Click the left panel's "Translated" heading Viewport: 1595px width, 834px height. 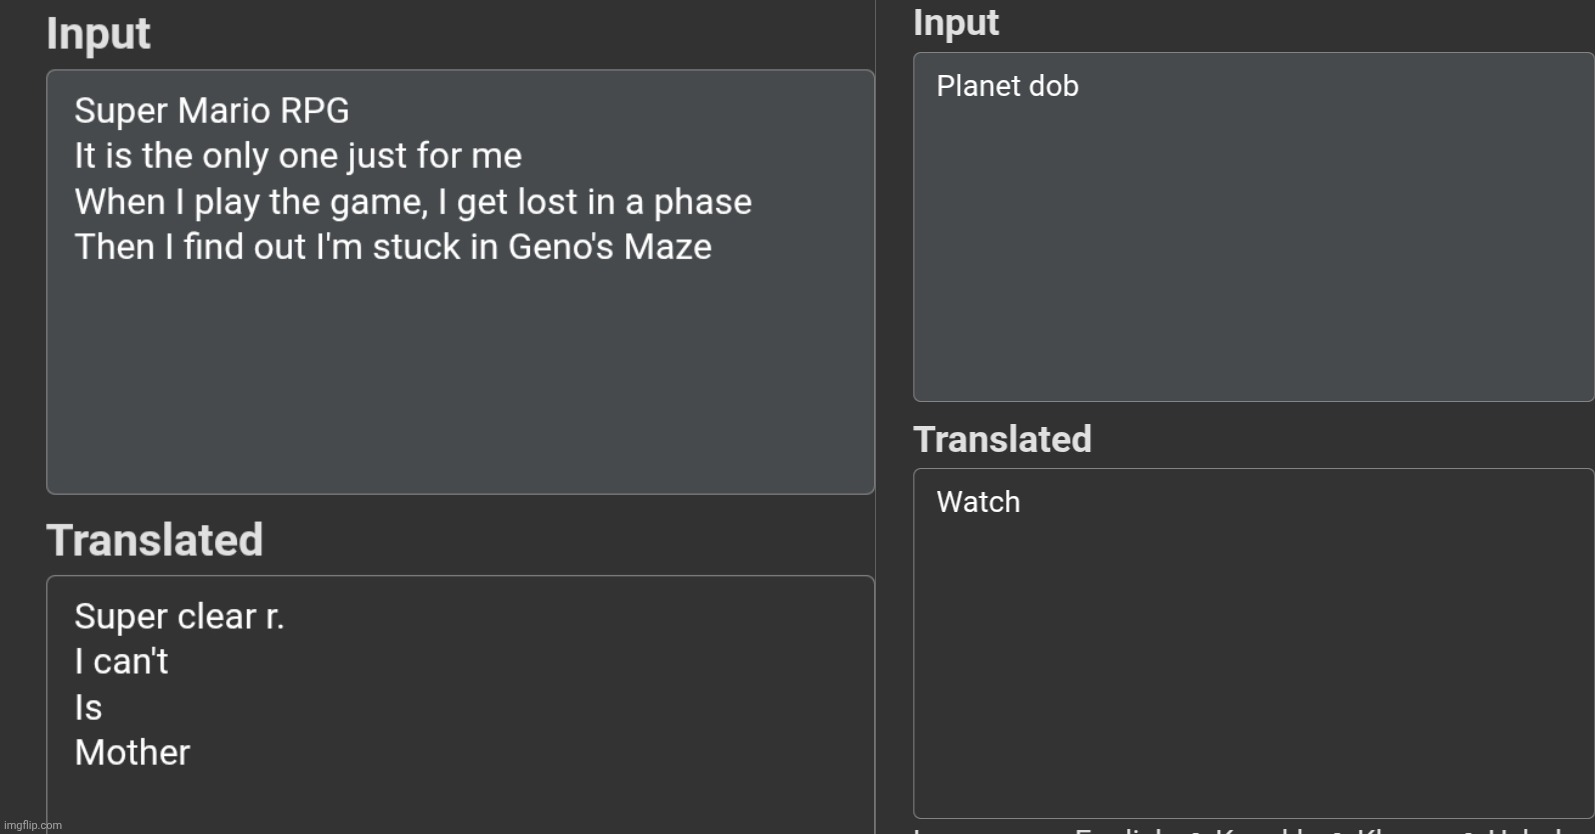tap(155, 540)
